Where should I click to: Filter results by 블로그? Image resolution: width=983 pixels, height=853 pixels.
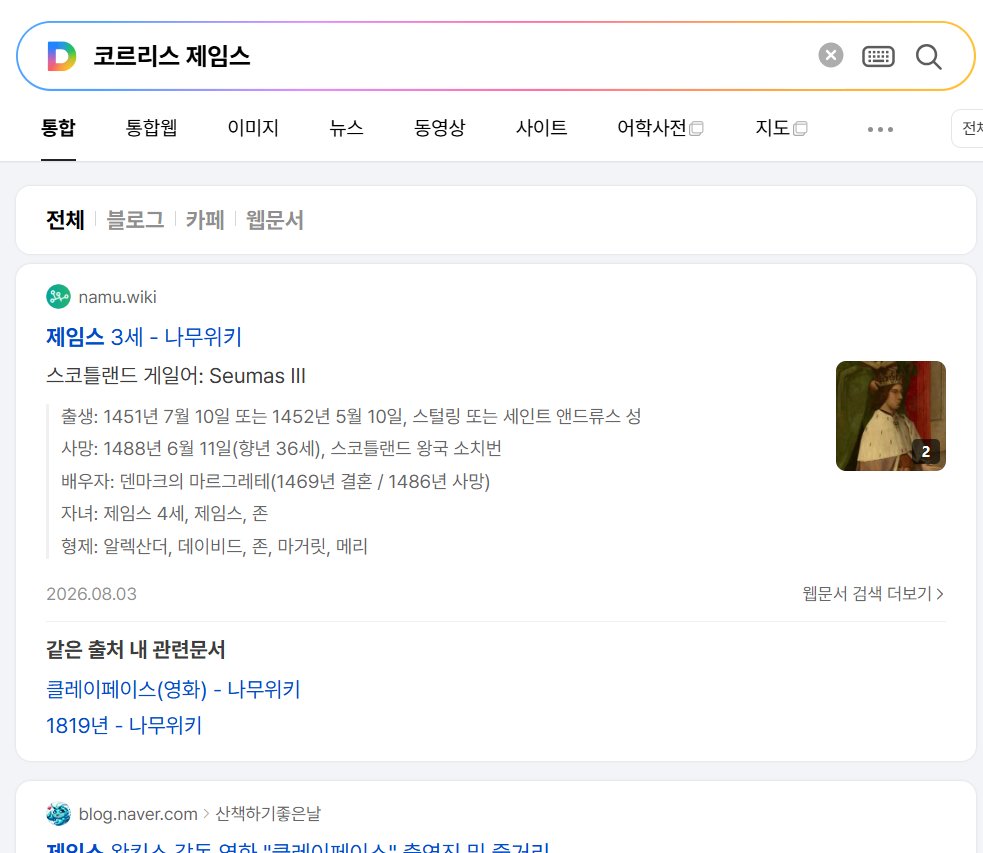[135, 220]
